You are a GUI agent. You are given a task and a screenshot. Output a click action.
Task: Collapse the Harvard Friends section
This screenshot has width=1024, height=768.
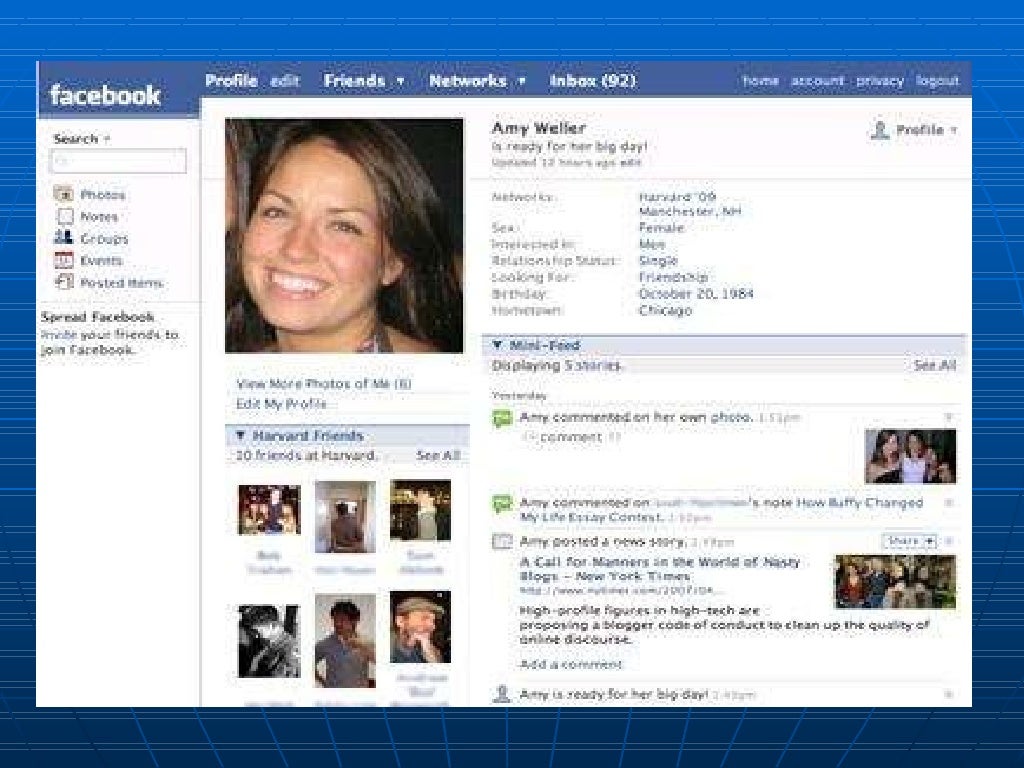tap(240, 436)
